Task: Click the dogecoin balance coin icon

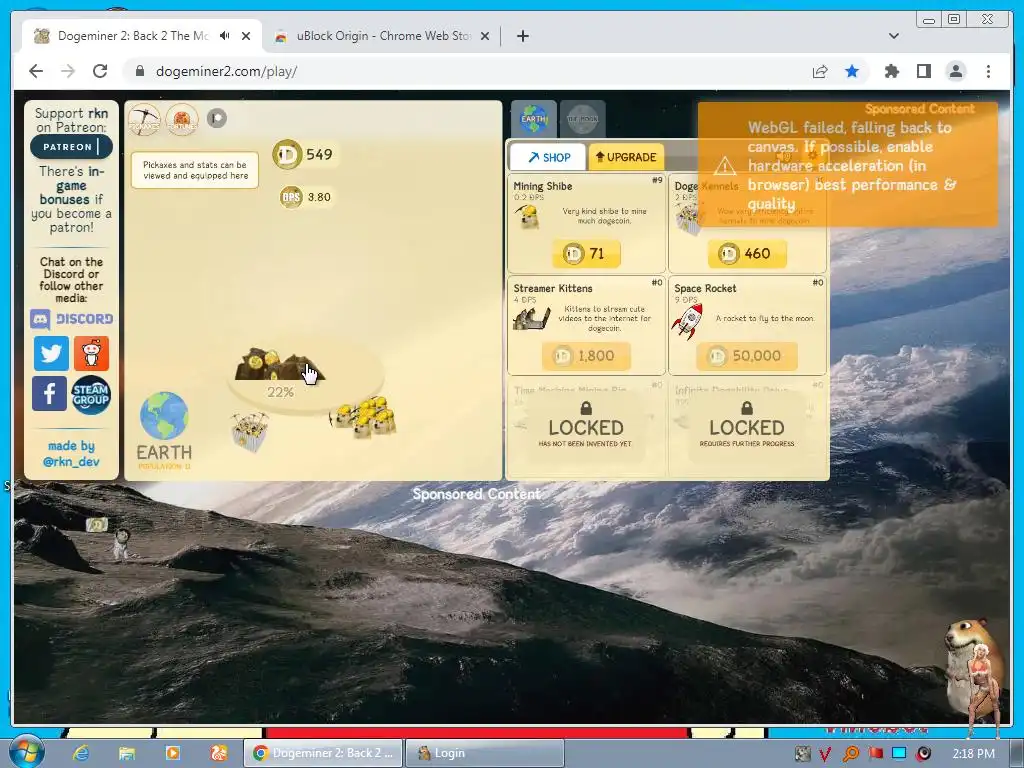Action: click(x=287, y=155)
